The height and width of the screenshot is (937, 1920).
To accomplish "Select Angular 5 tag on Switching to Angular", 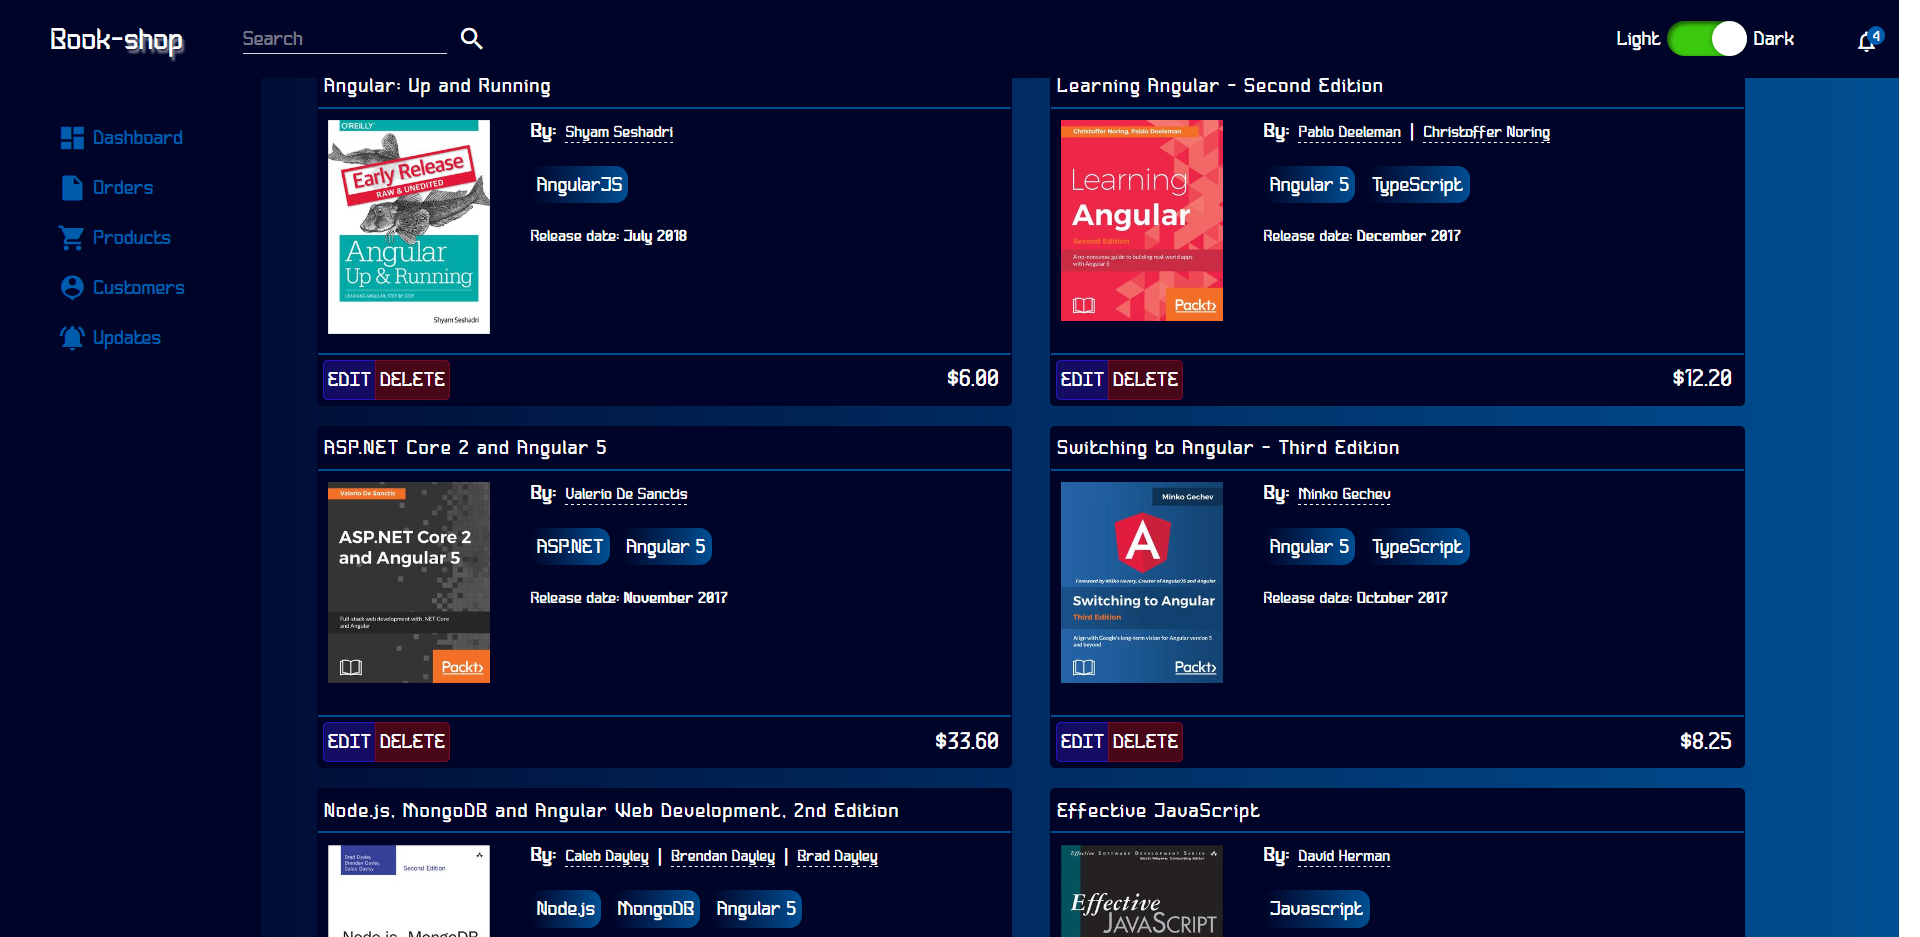I will click(1309, 547).
